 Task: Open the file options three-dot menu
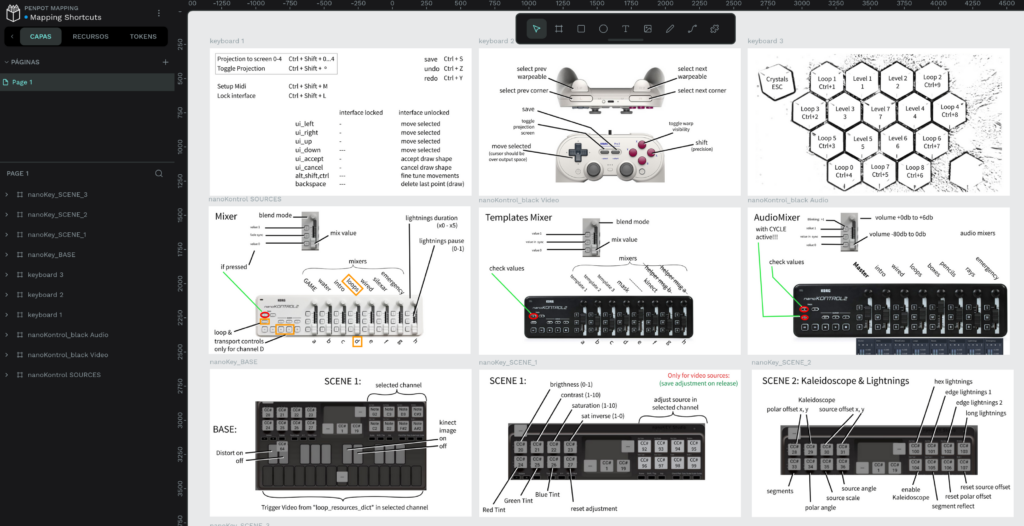point(160,12)
